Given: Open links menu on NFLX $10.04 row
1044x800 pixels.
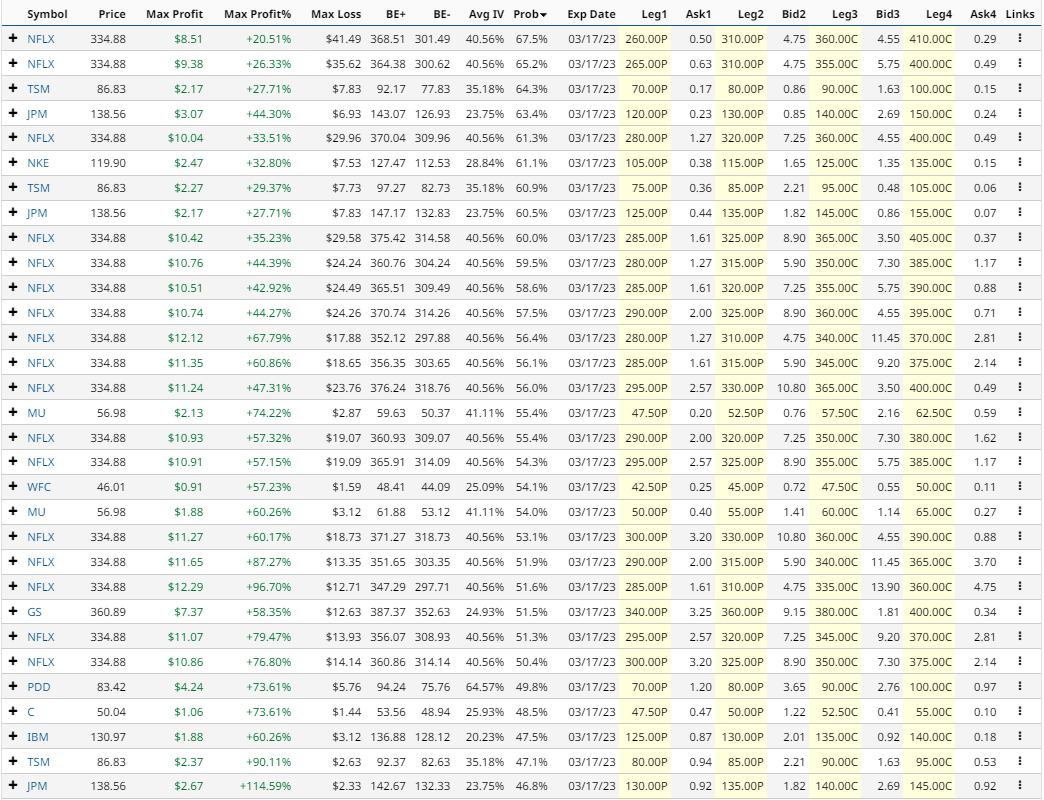Looking at the screenshot, I should 1019,138.
